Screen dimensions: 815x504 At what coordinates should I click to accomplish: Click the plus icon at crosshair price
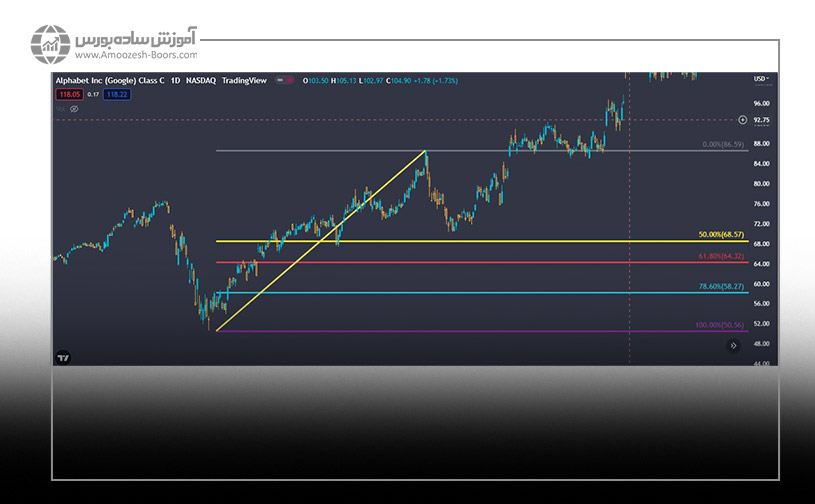(x=742, y=120)
